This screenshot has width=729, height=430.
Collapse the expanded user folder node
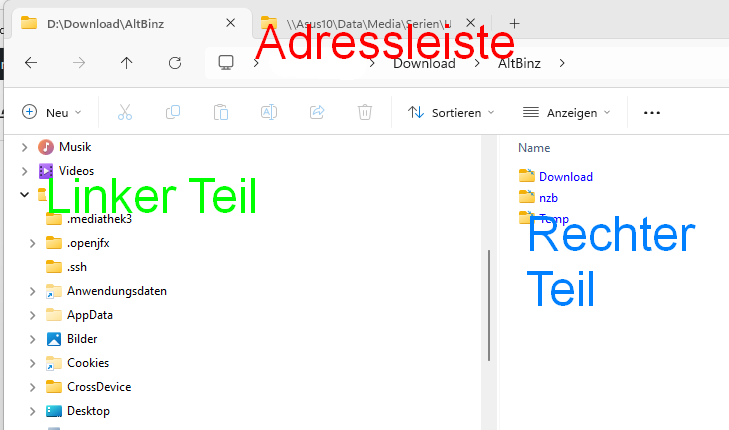(x=24, y=194)
